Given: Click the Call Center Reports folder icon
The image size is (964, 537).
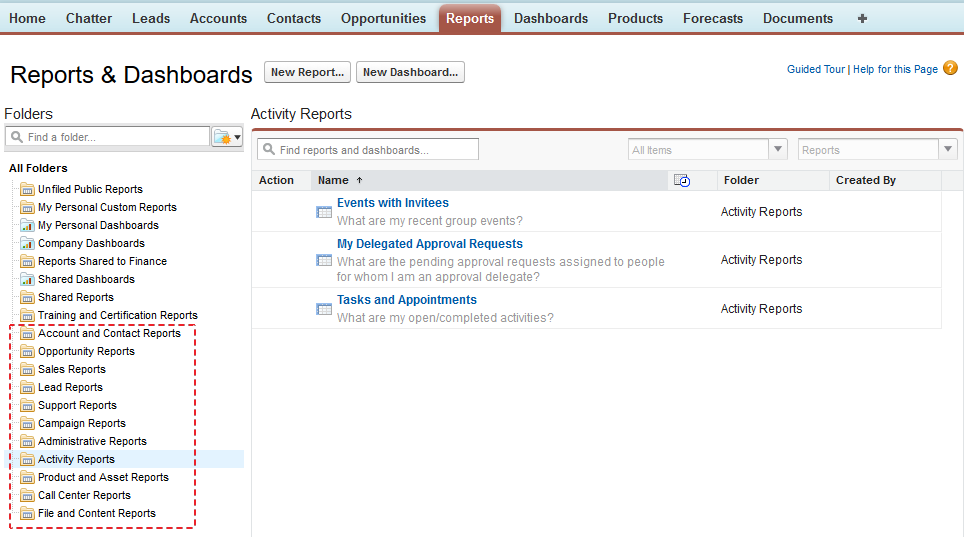Looking at the screenshot, I should 27,495.
